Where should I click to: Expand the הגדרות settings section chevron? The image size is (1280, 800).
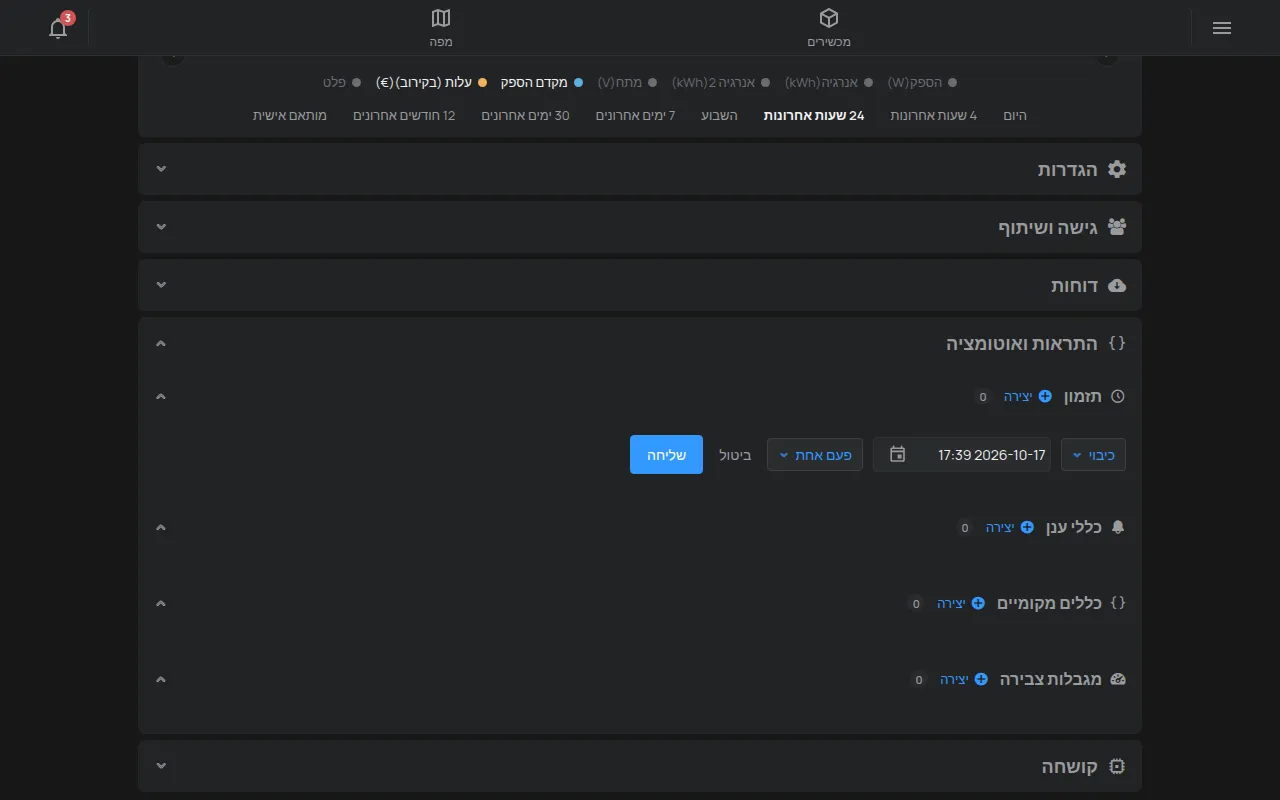pyautogui.click(x=161, y=169)
